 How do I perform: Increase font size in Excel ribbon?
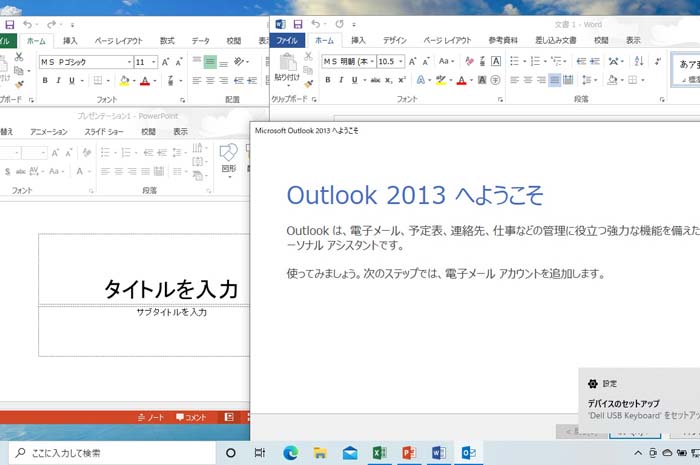click(x=165, y=62)
